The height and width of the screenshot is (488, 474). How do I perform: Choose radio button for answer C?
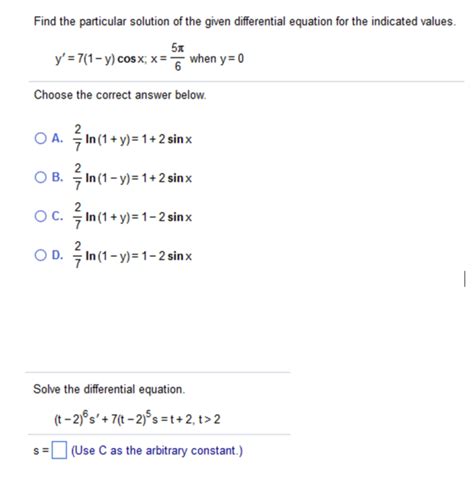coord(40,216)
